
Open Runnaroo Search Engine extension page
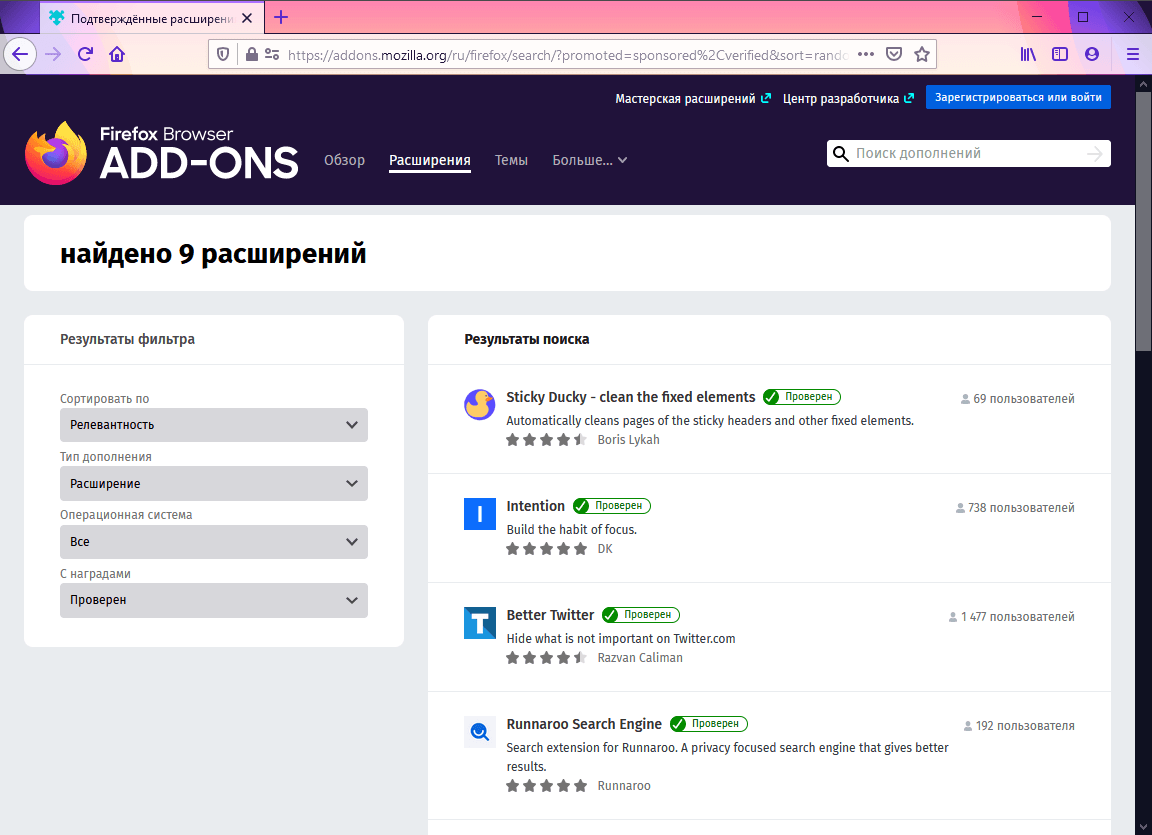584,724
